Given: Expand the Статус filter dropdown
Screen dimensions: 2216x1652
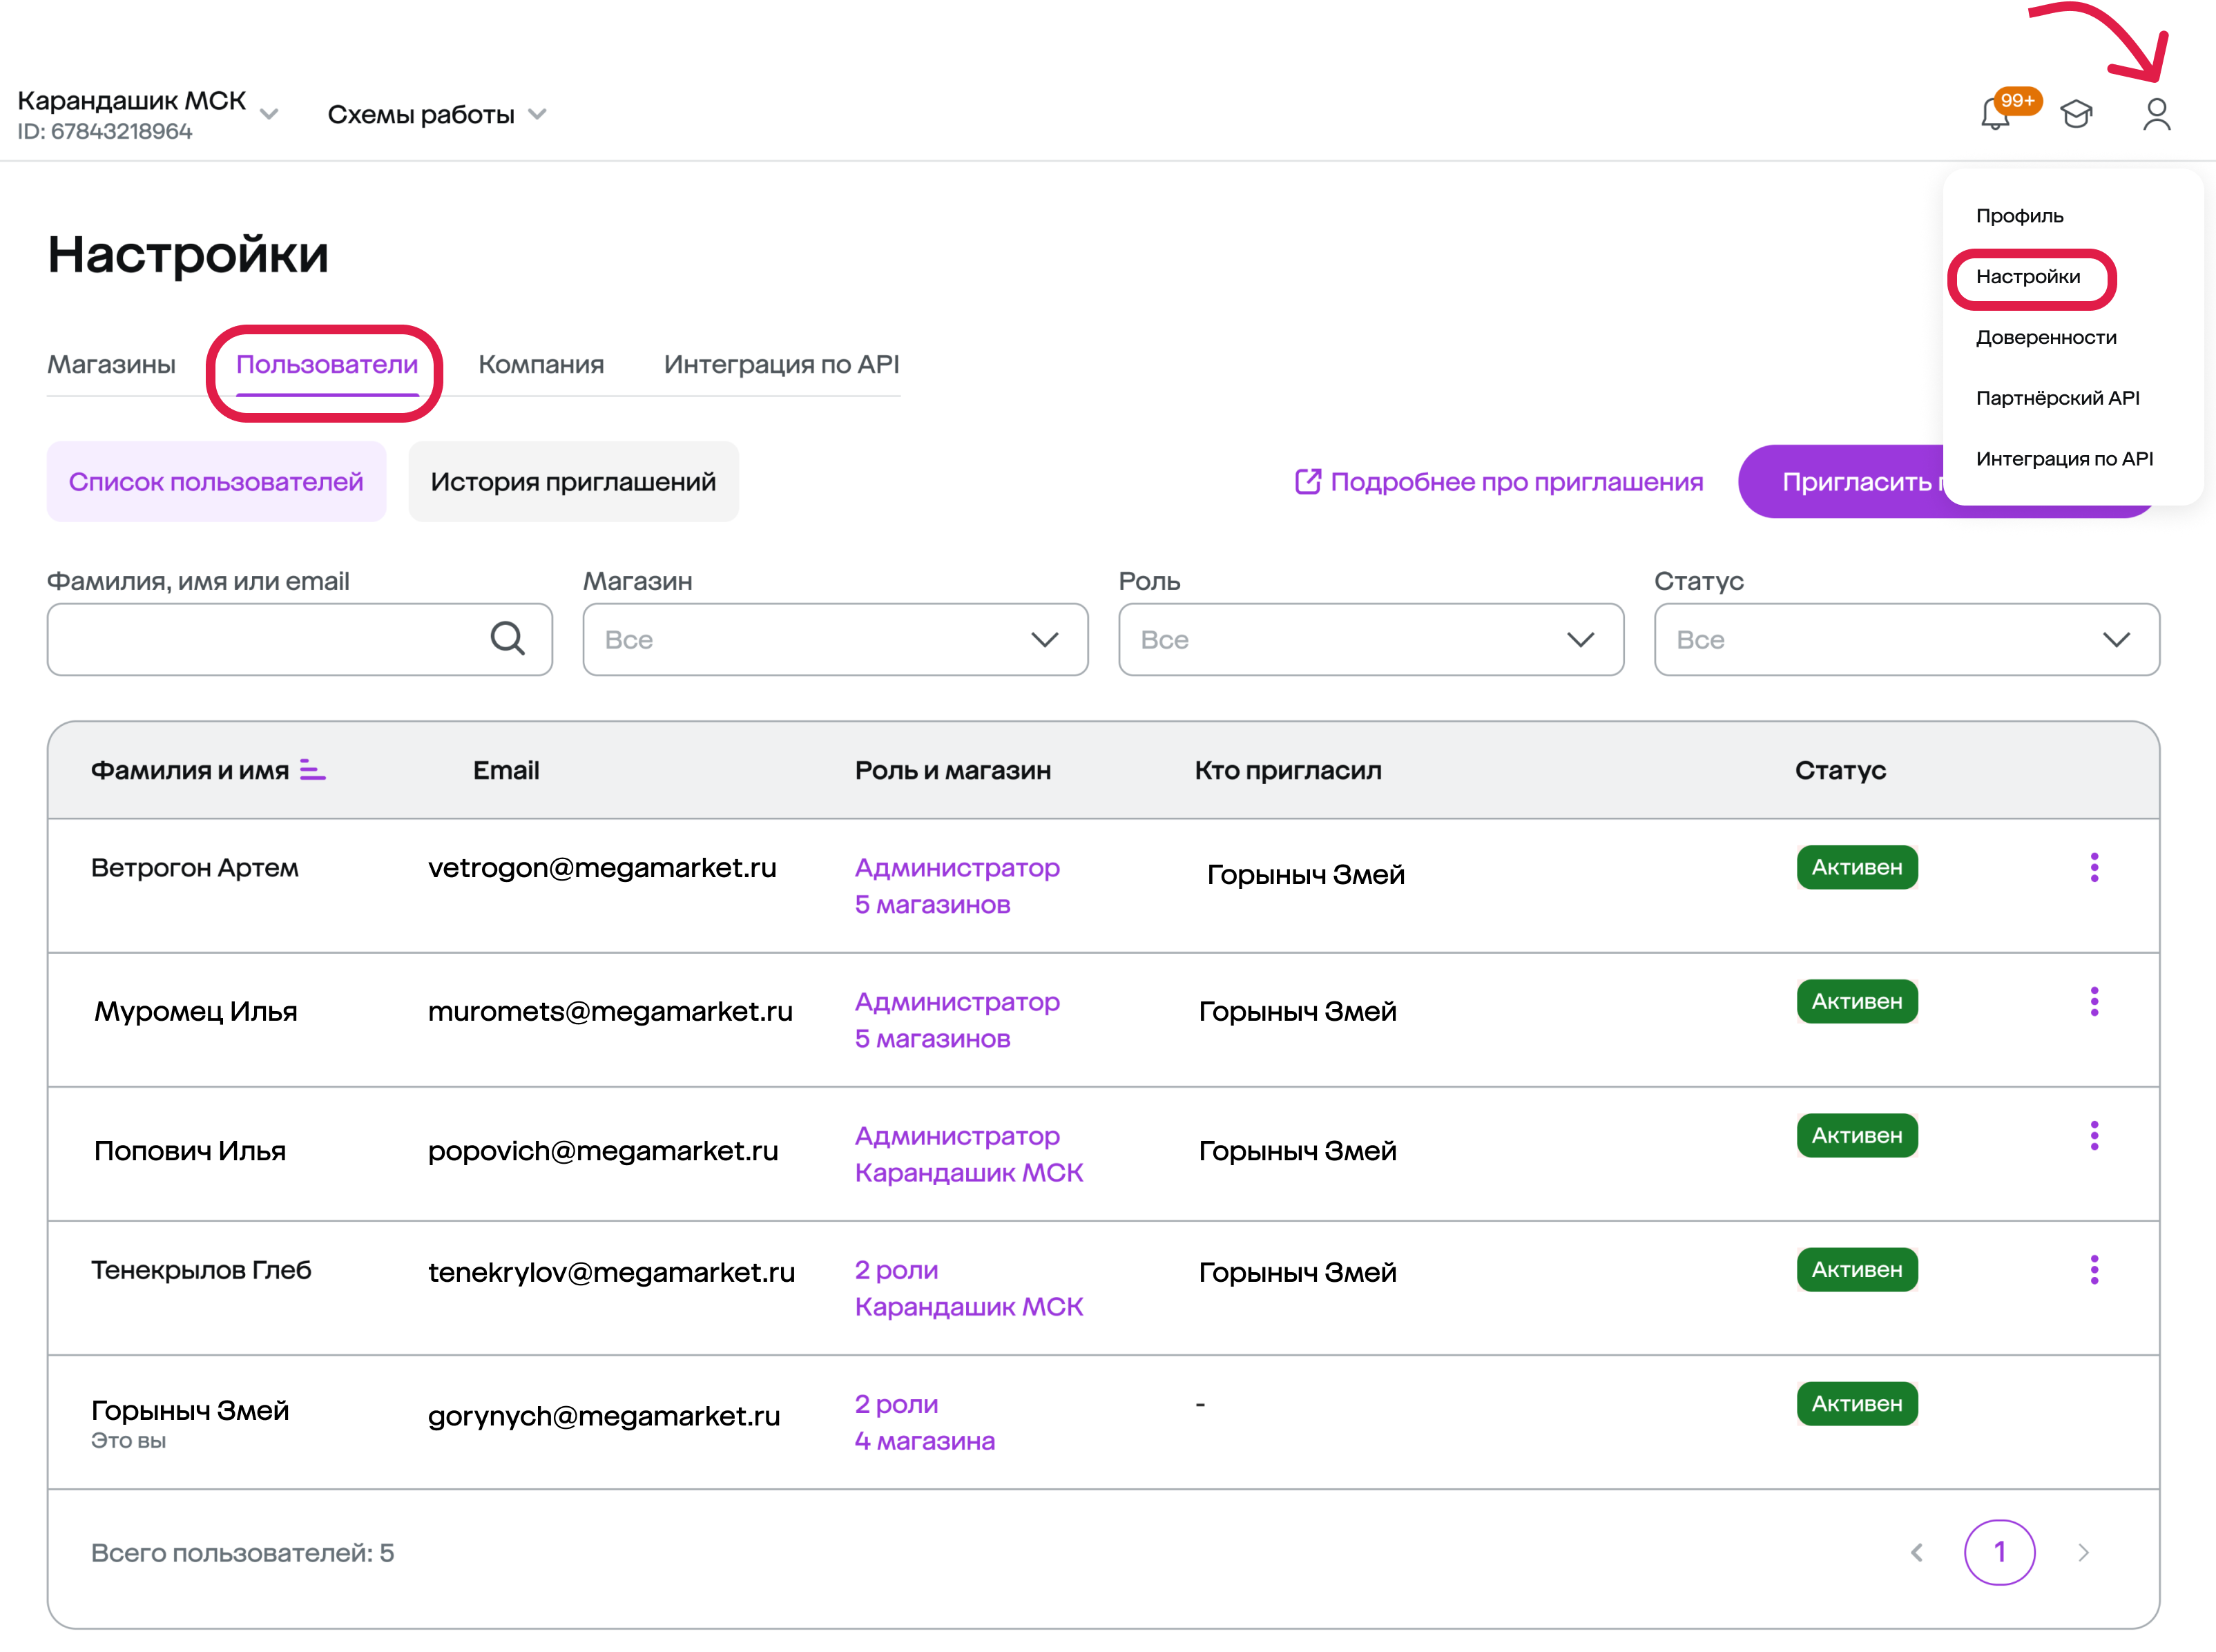Looking at the screenshot, I should tap(1906, 639).
